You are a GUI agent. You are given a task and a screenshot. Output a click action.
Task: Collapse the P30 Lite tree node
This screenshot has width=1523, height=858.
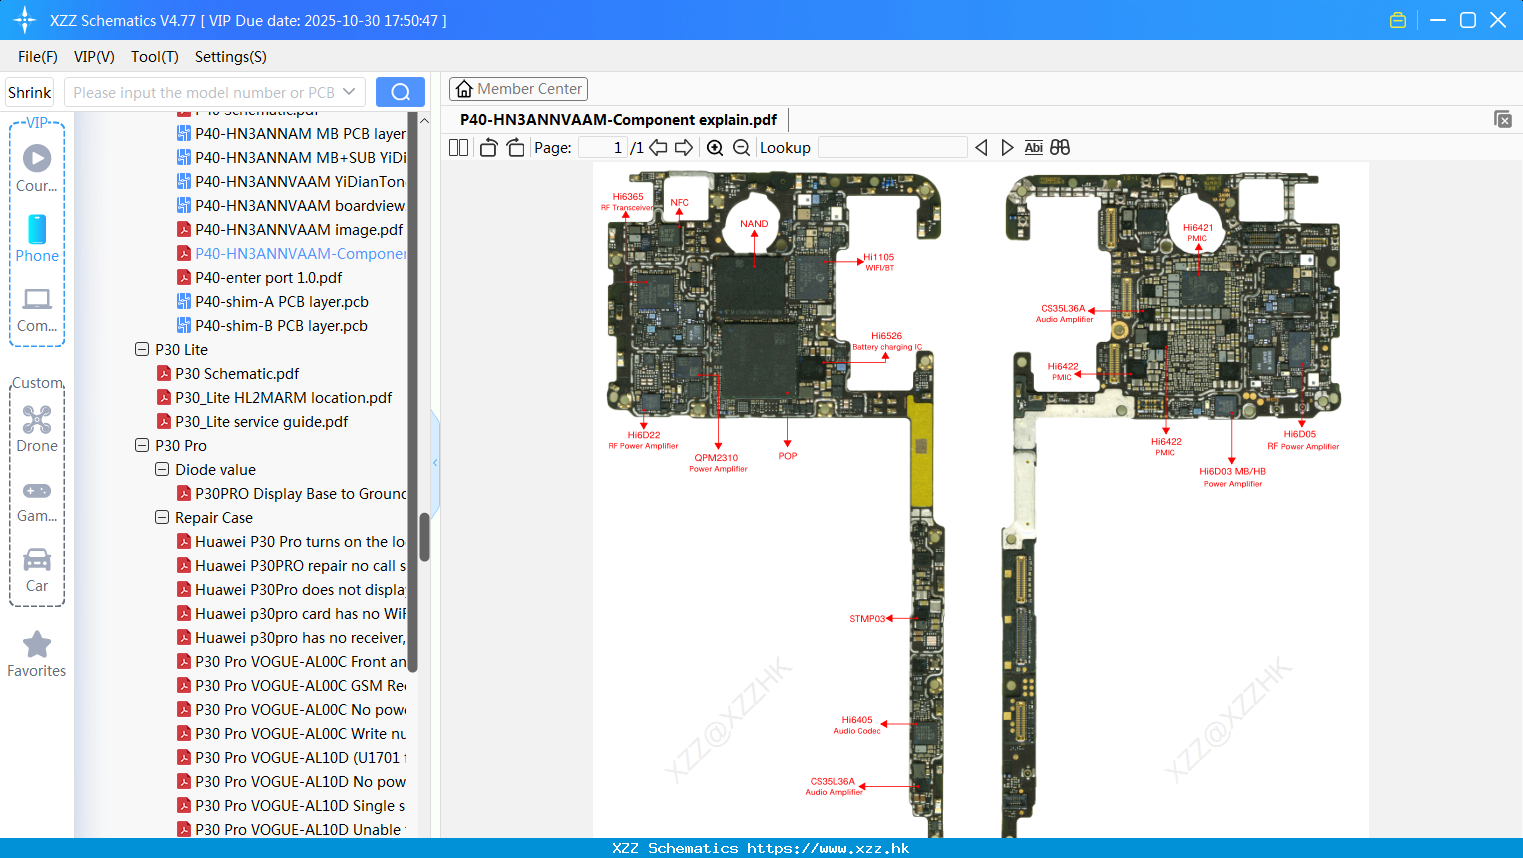(x=142, y=349)
